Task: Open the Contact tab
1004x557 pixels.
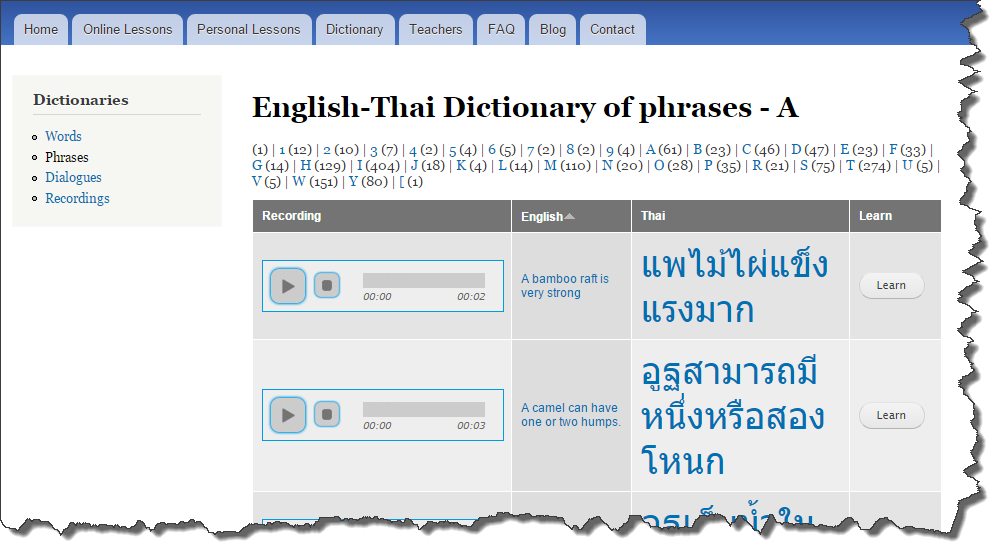Action: click(x=612, y=29)
